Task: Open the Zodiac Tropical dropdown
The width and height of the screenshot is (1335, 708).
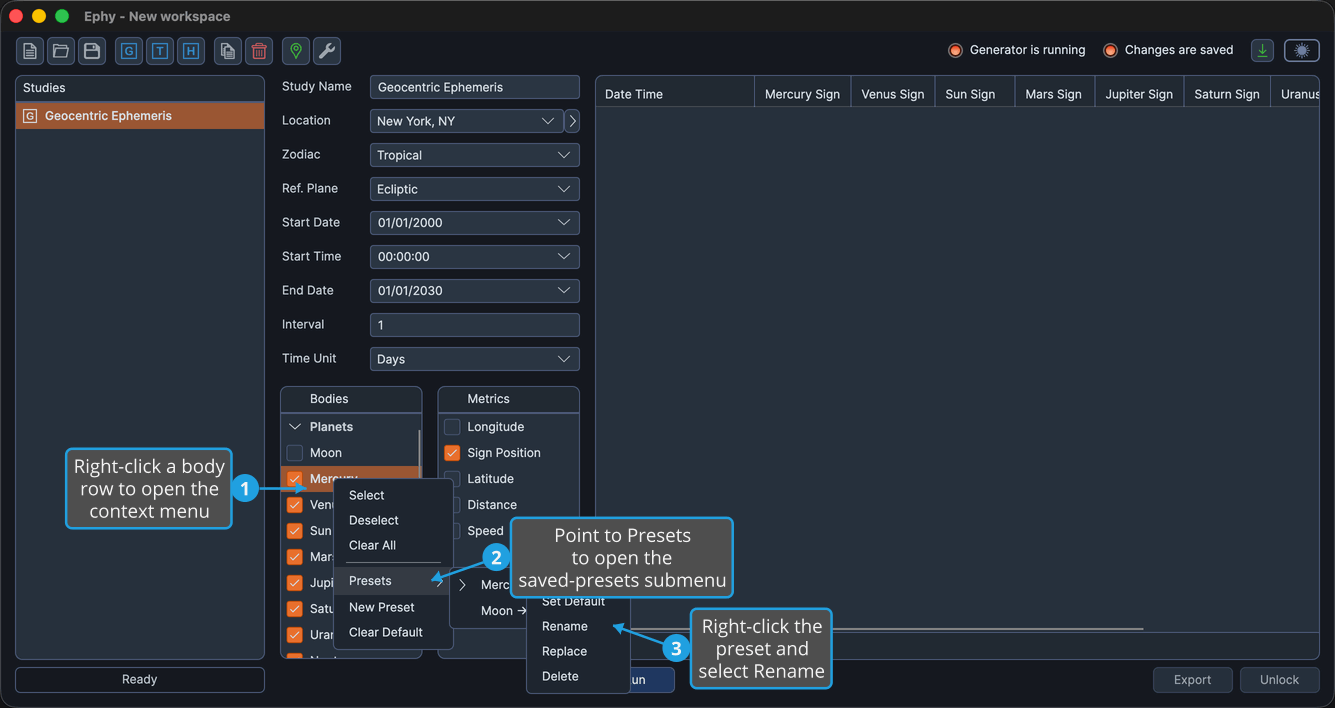Action: click(x=475, y=155)
